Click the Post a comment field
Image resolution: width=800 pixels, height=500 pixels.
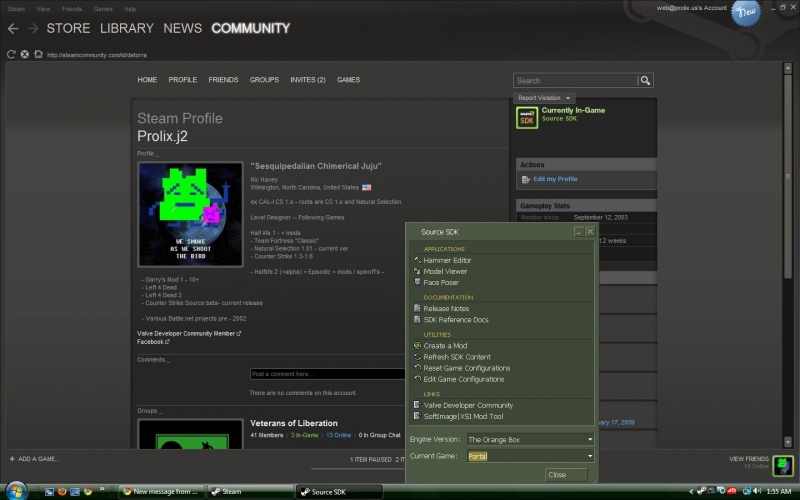click(x=328, y=374)
